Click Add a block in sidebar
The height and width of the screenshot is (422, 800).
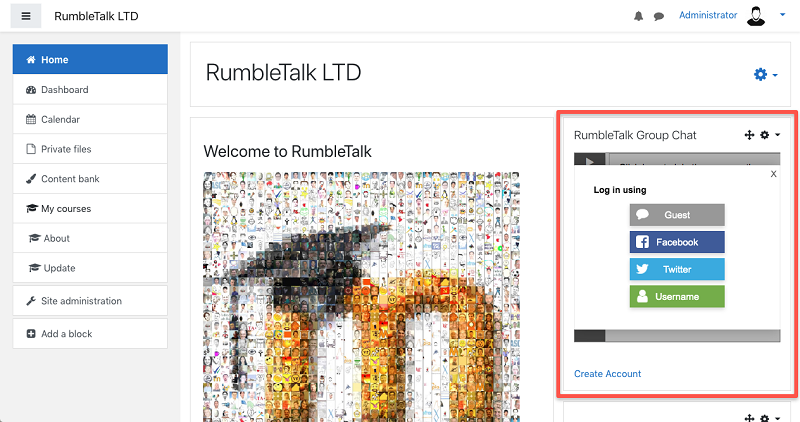[x=90, y=333]
